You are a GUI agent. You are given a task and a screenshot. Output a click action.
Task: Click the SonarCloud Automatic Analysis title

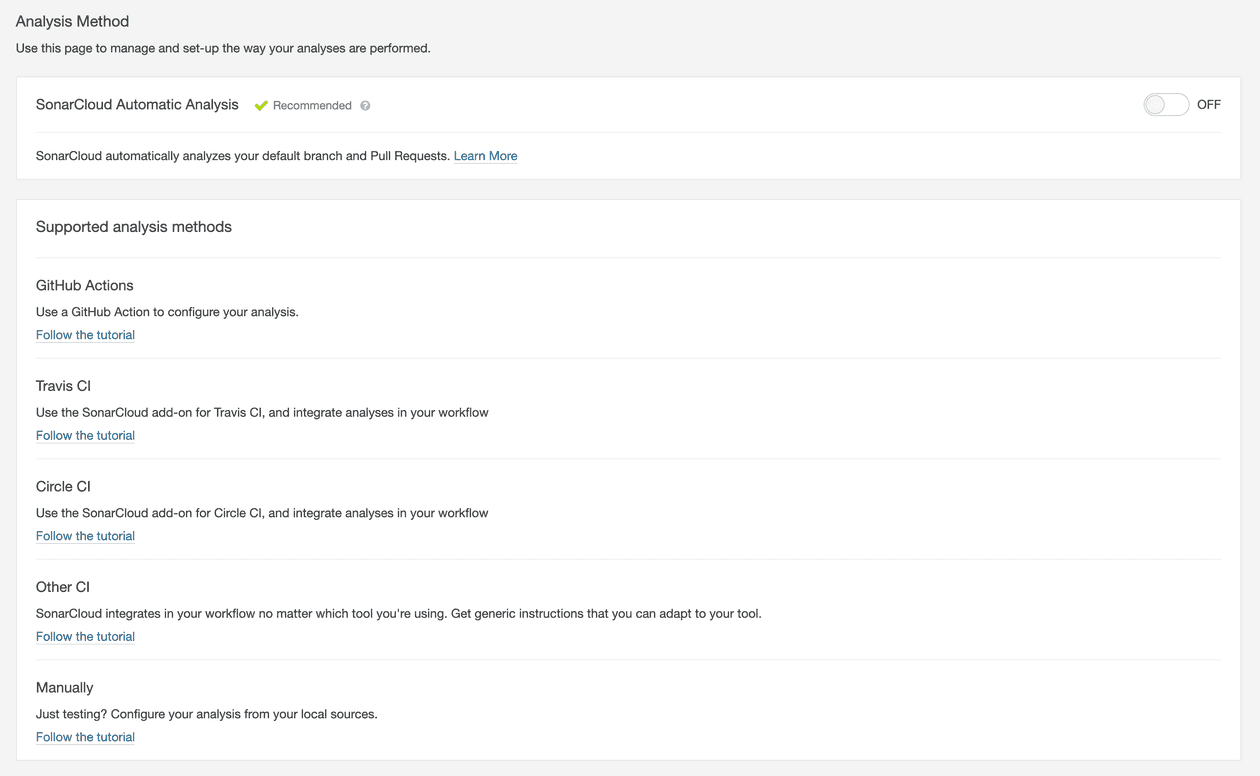tap(137, 104)
